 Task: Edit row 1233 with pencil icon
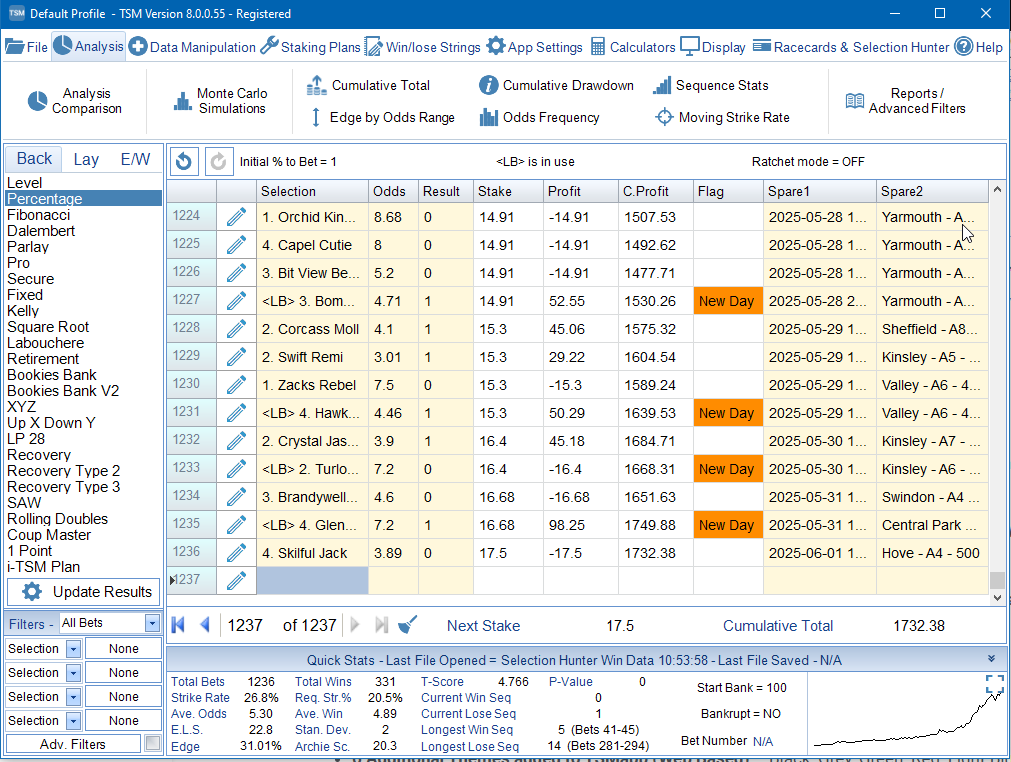tap(237, 469)
